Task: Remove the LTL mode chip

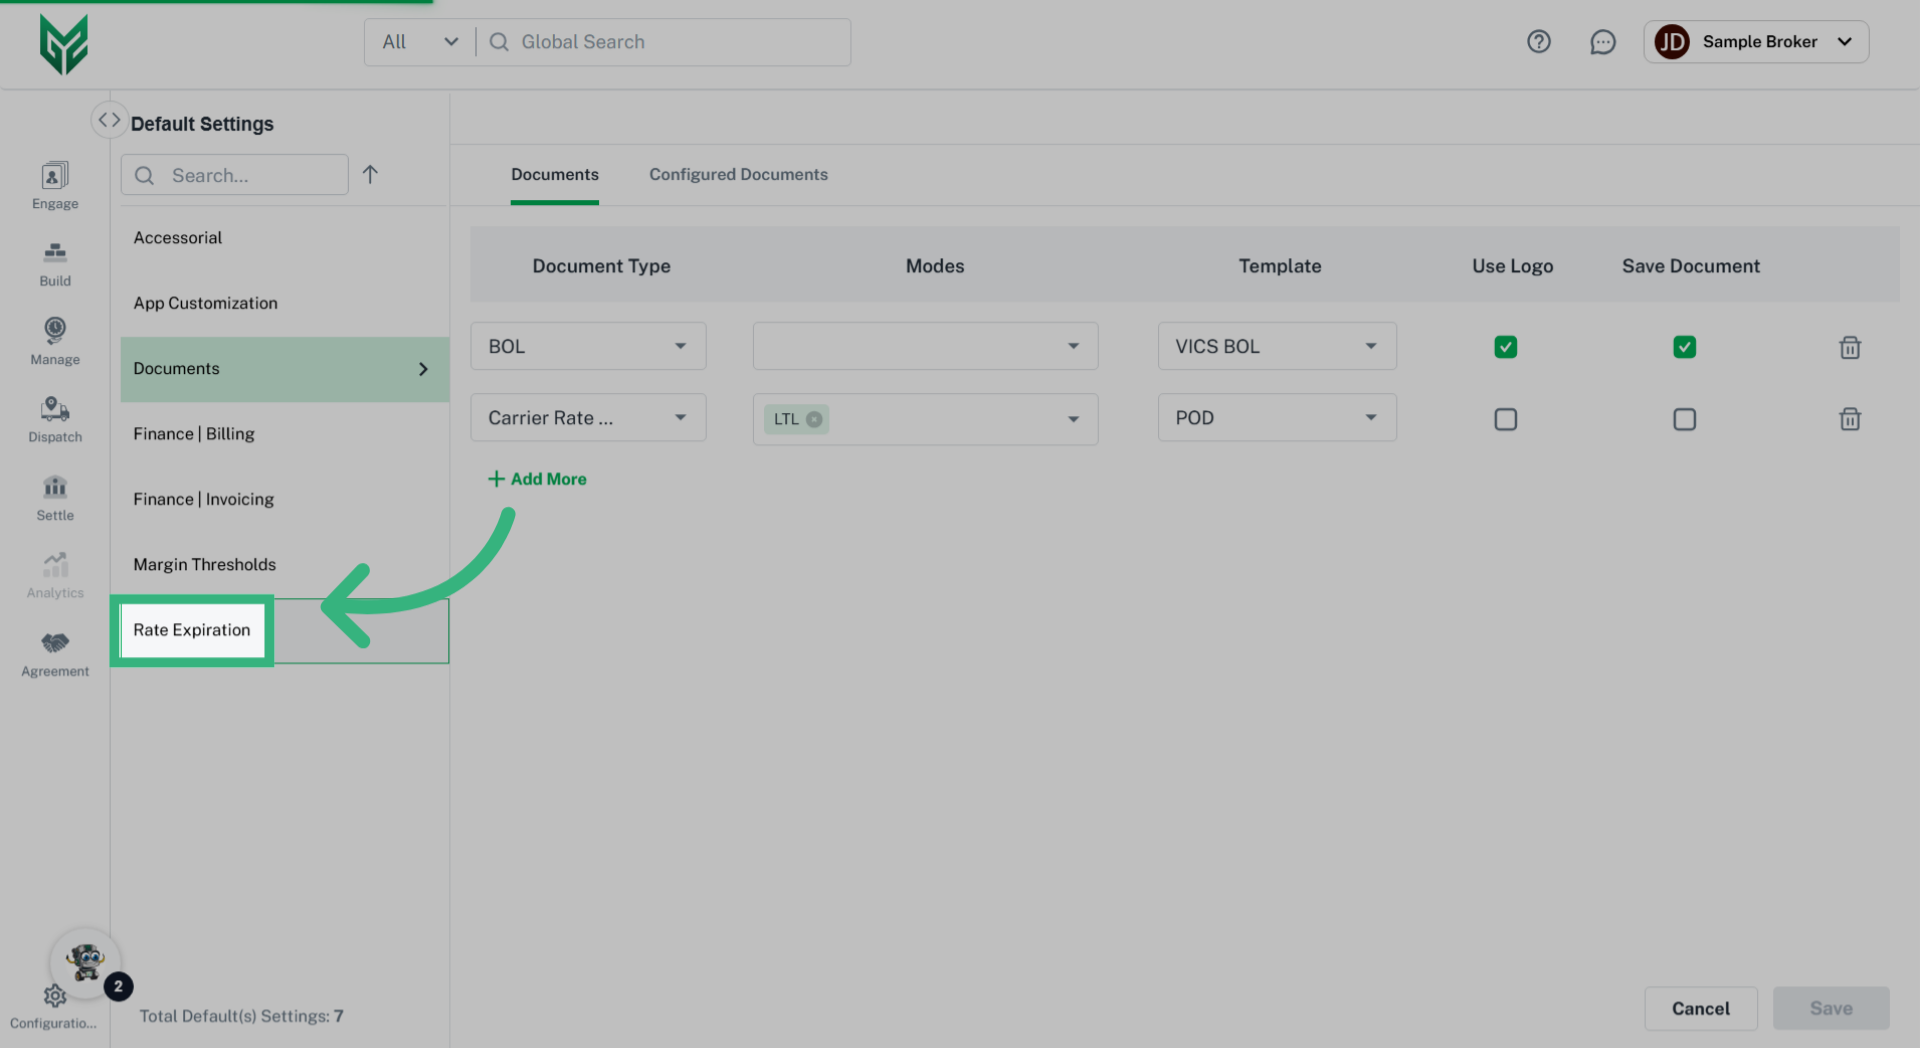Action: (815, 419)
